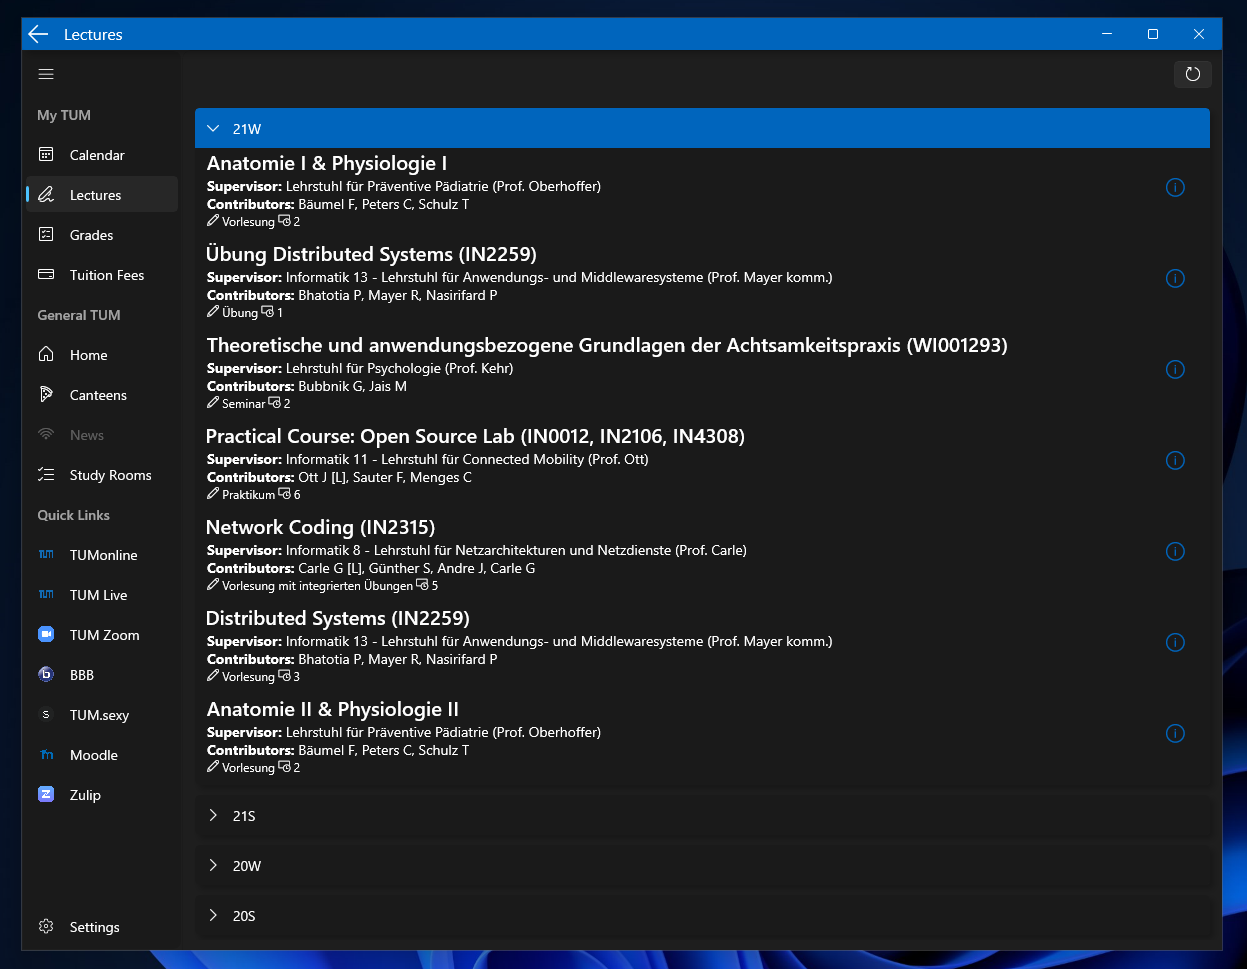The height and width of the screenshot is (969, 1247).
Task: Click the TUMonline logo icon
Action: pos(46,554)
